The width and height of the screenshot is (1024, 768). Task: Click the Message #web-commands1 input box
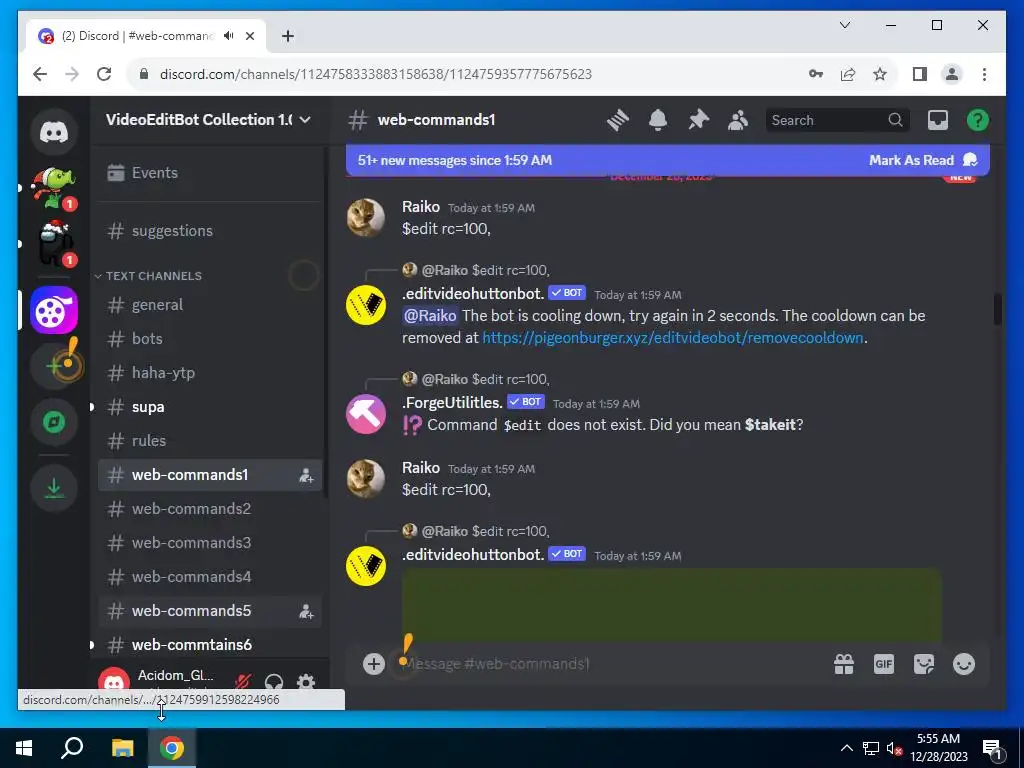click(607, 664)
